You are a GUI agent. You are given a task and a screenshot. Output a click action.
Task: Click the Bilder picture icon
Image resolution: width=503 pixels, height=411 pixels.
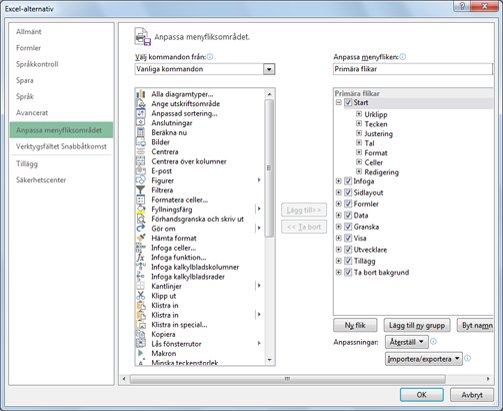click(x=141, y=142)
